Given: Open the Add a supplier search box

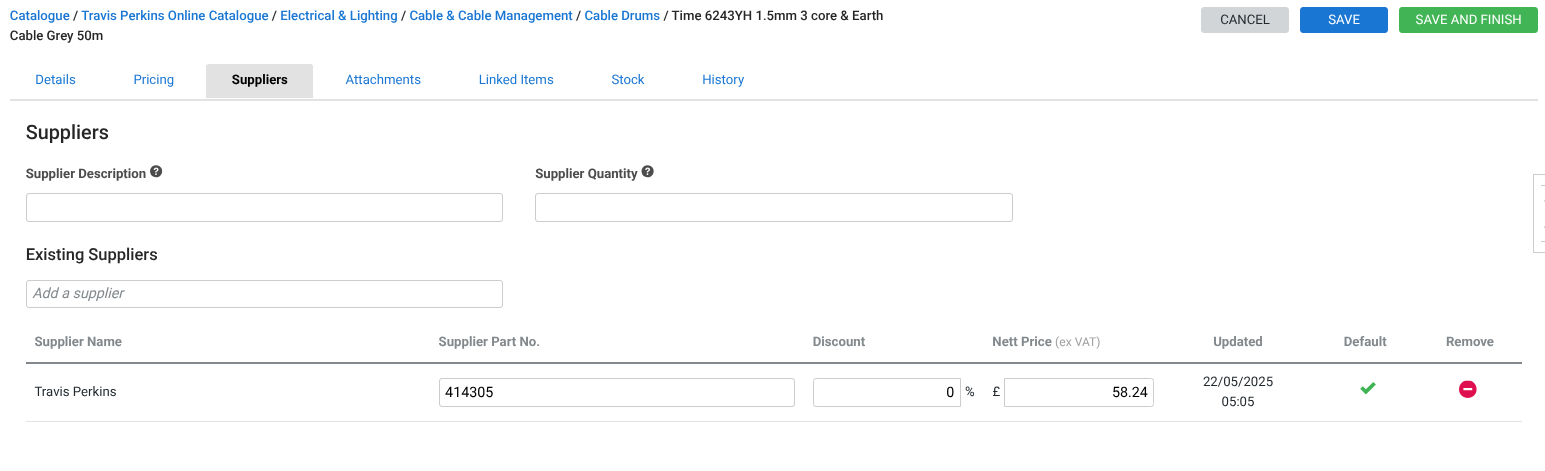Looking at the screenshot, I should [x=264, y=294].
